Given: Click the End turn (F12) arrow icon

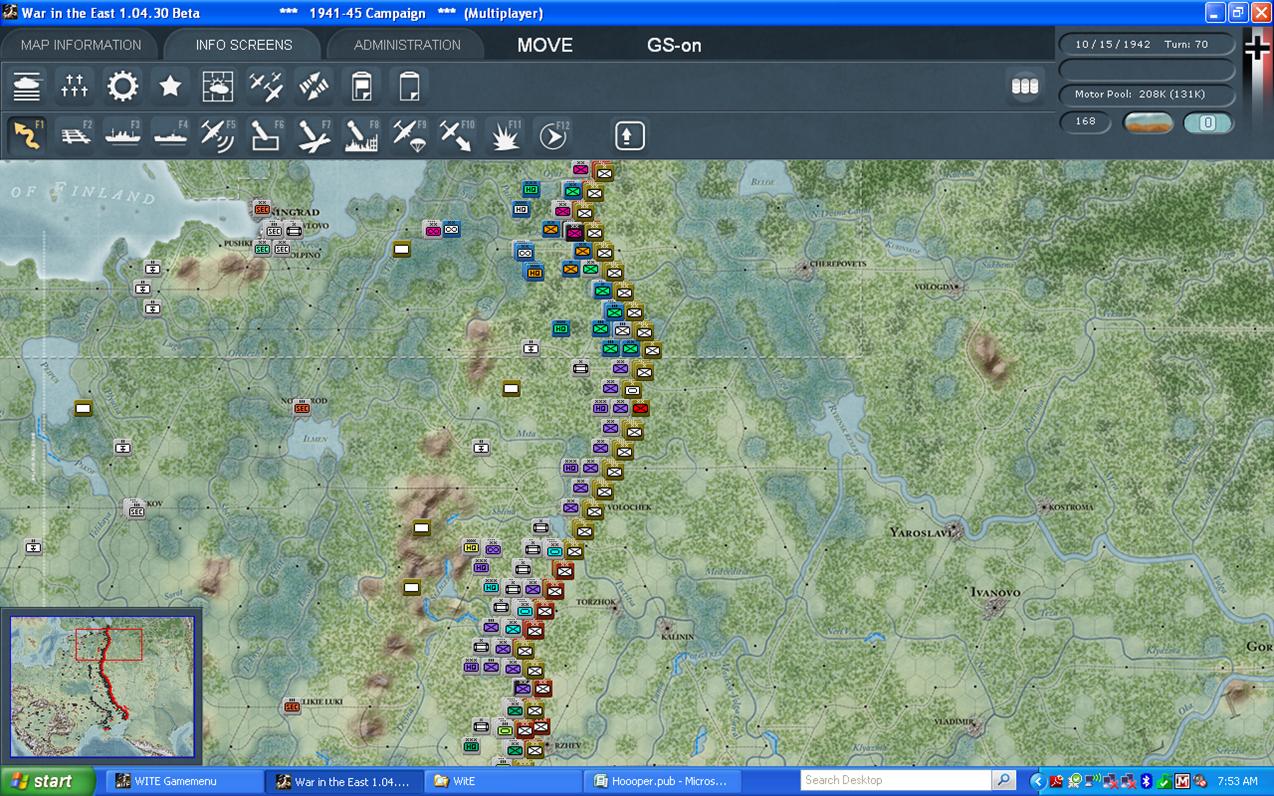Looking at the screenshot, I should 552,135.
